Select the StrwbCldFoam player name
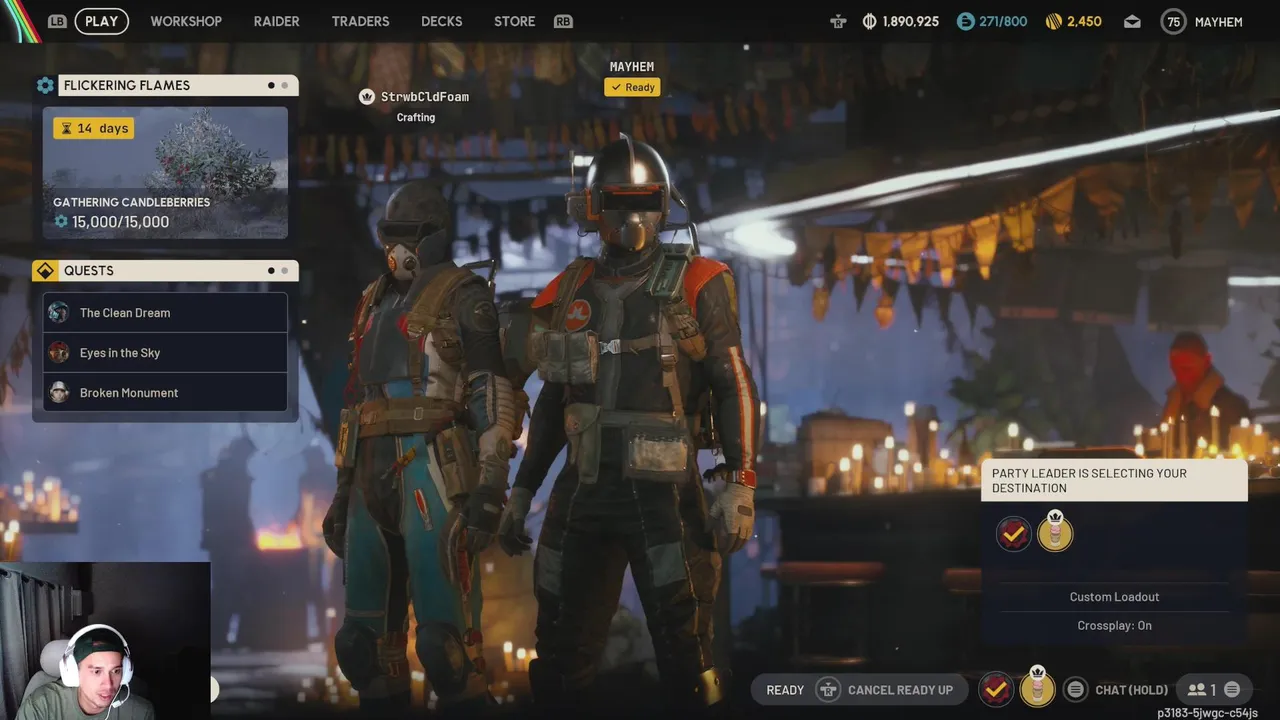Screen dimensions: 1280x720 tap(425, 97)
